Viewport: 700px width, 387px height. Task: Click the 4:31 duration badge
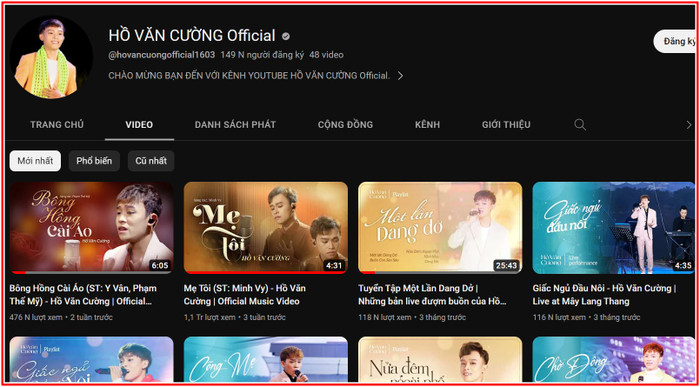(334, 266)
